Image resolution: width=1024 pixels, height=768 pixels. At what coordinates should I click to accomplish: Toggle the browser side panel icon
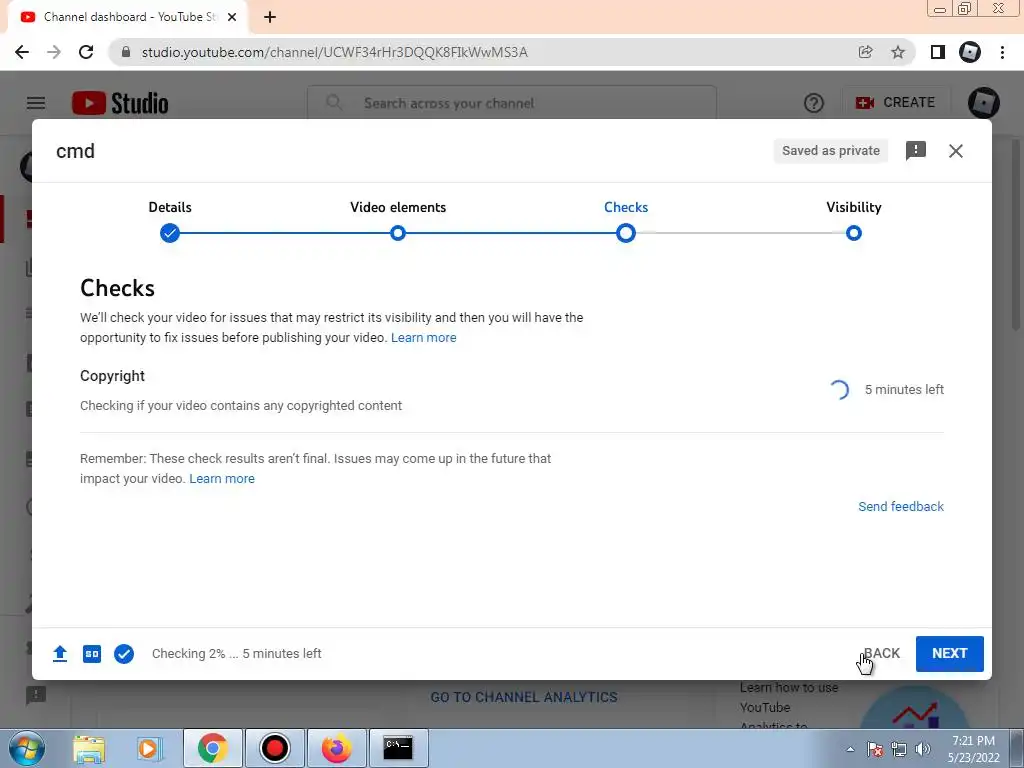[x=938, y=52]
